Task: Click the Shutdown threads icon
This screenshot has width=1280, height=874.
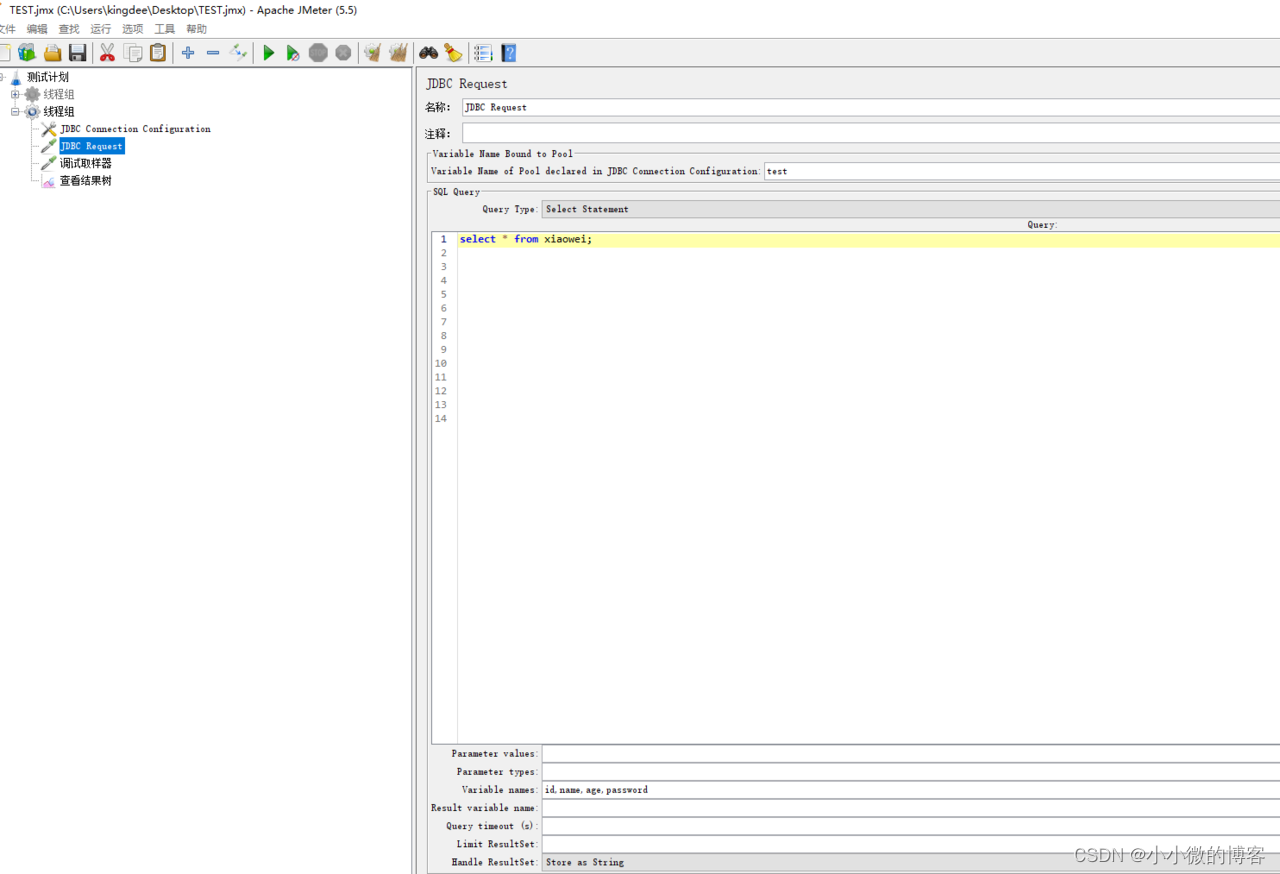Action: (343, 53)
